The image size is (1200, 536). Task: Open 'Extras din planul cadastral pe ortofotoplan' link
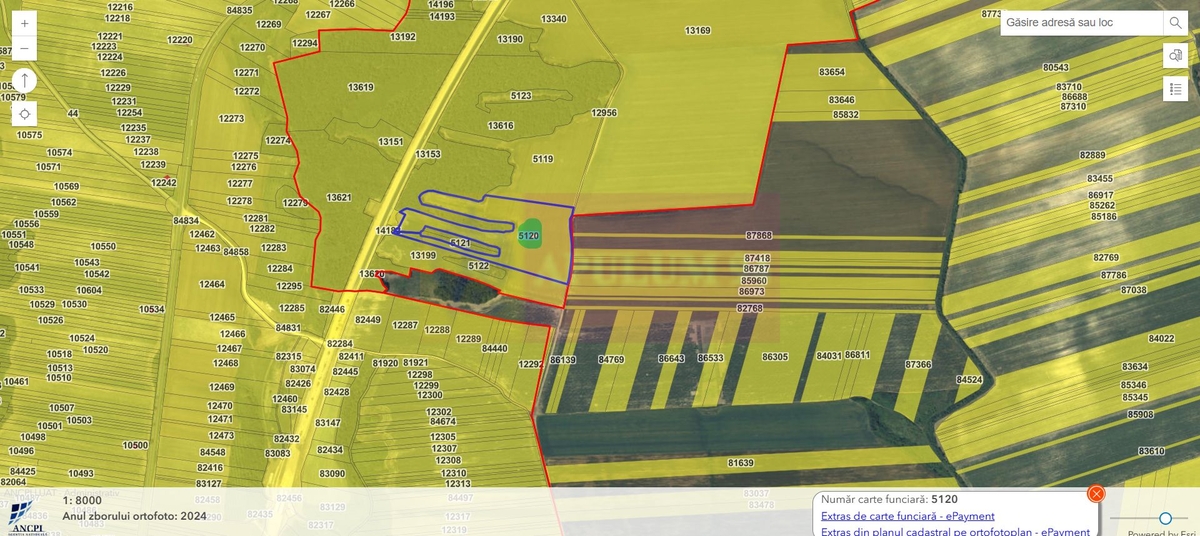coord(955,531)
